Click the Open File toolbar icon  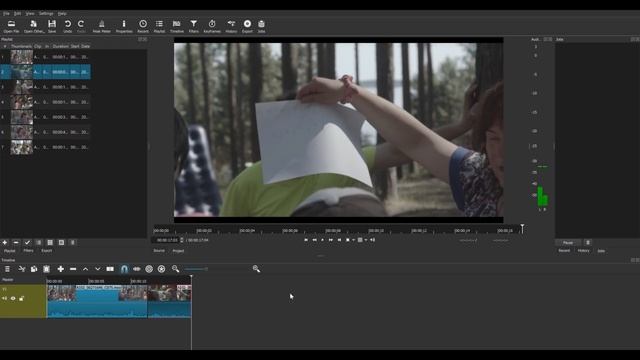coord(11,27)
